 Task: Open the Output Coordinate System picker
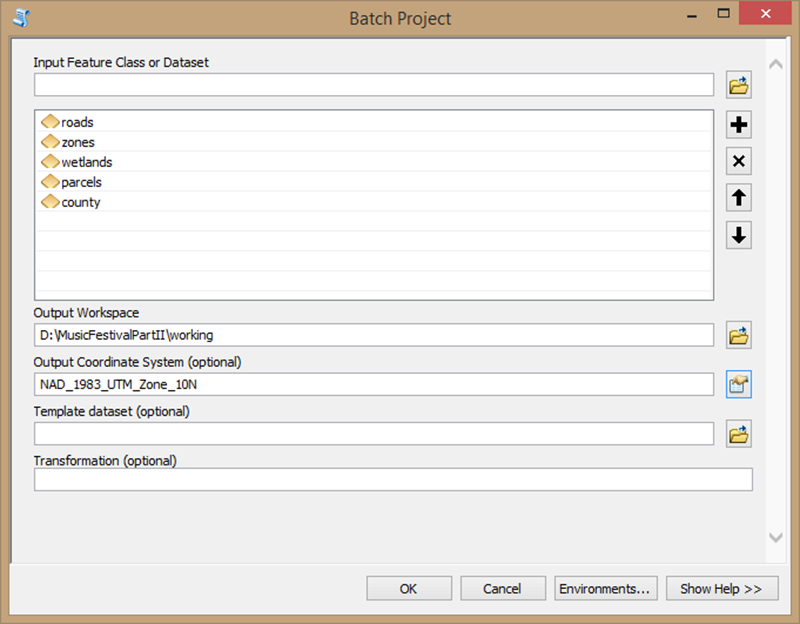[x=738, y=384]
